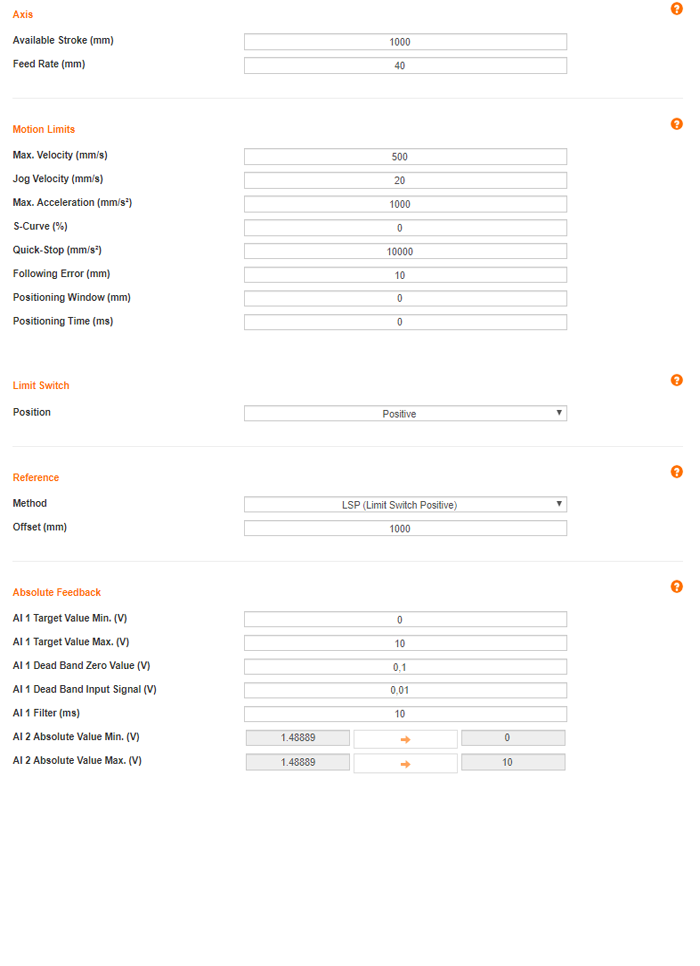This screenshot has width=700, height=966.
Task: Open help for the Absolute Feedback section
Action: click(677, 587)
